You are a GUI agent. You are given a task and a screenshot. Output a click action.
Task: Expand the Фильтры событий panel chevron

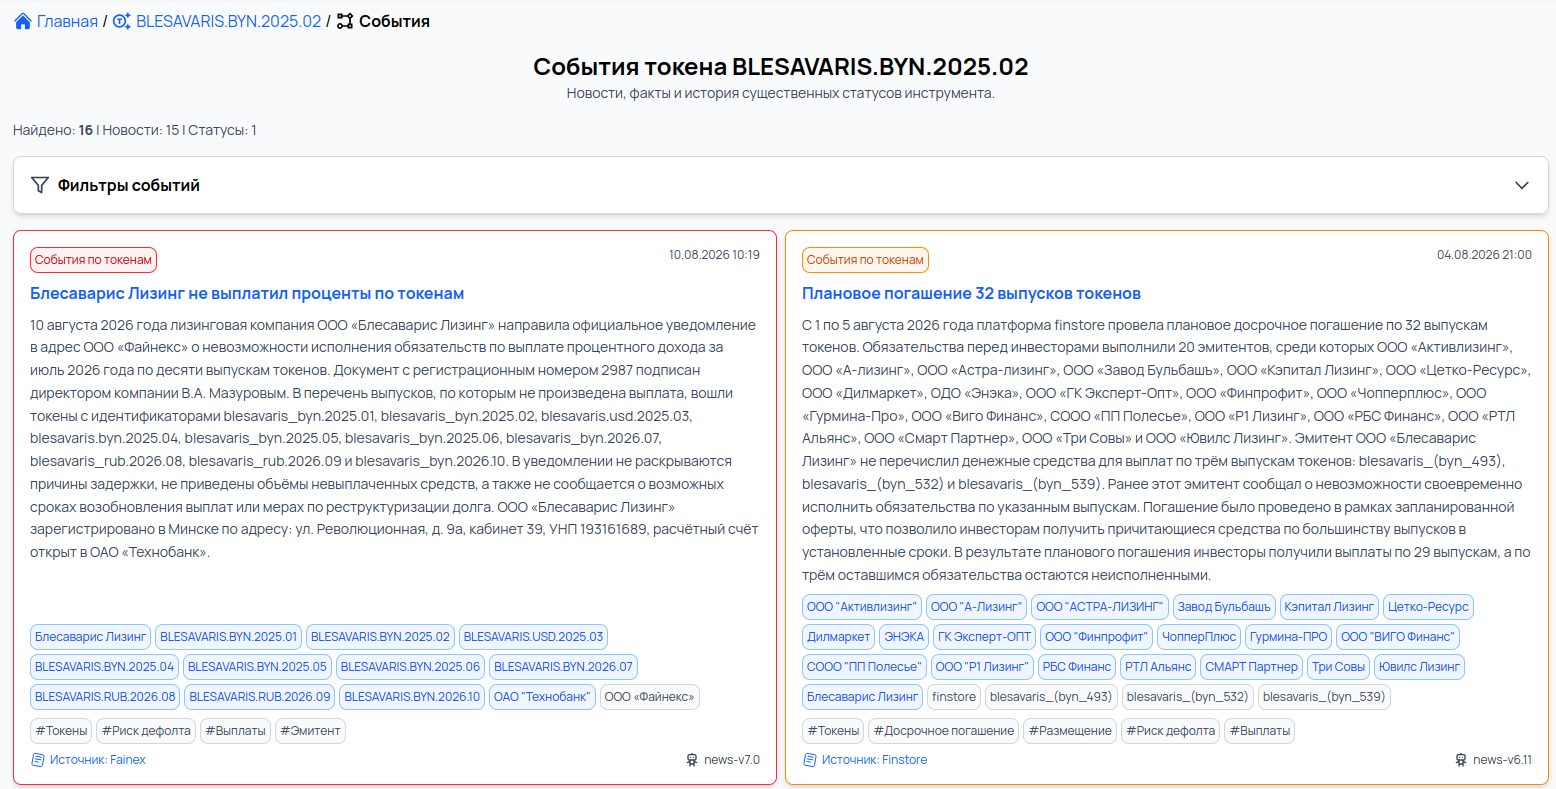(1522, 185)
